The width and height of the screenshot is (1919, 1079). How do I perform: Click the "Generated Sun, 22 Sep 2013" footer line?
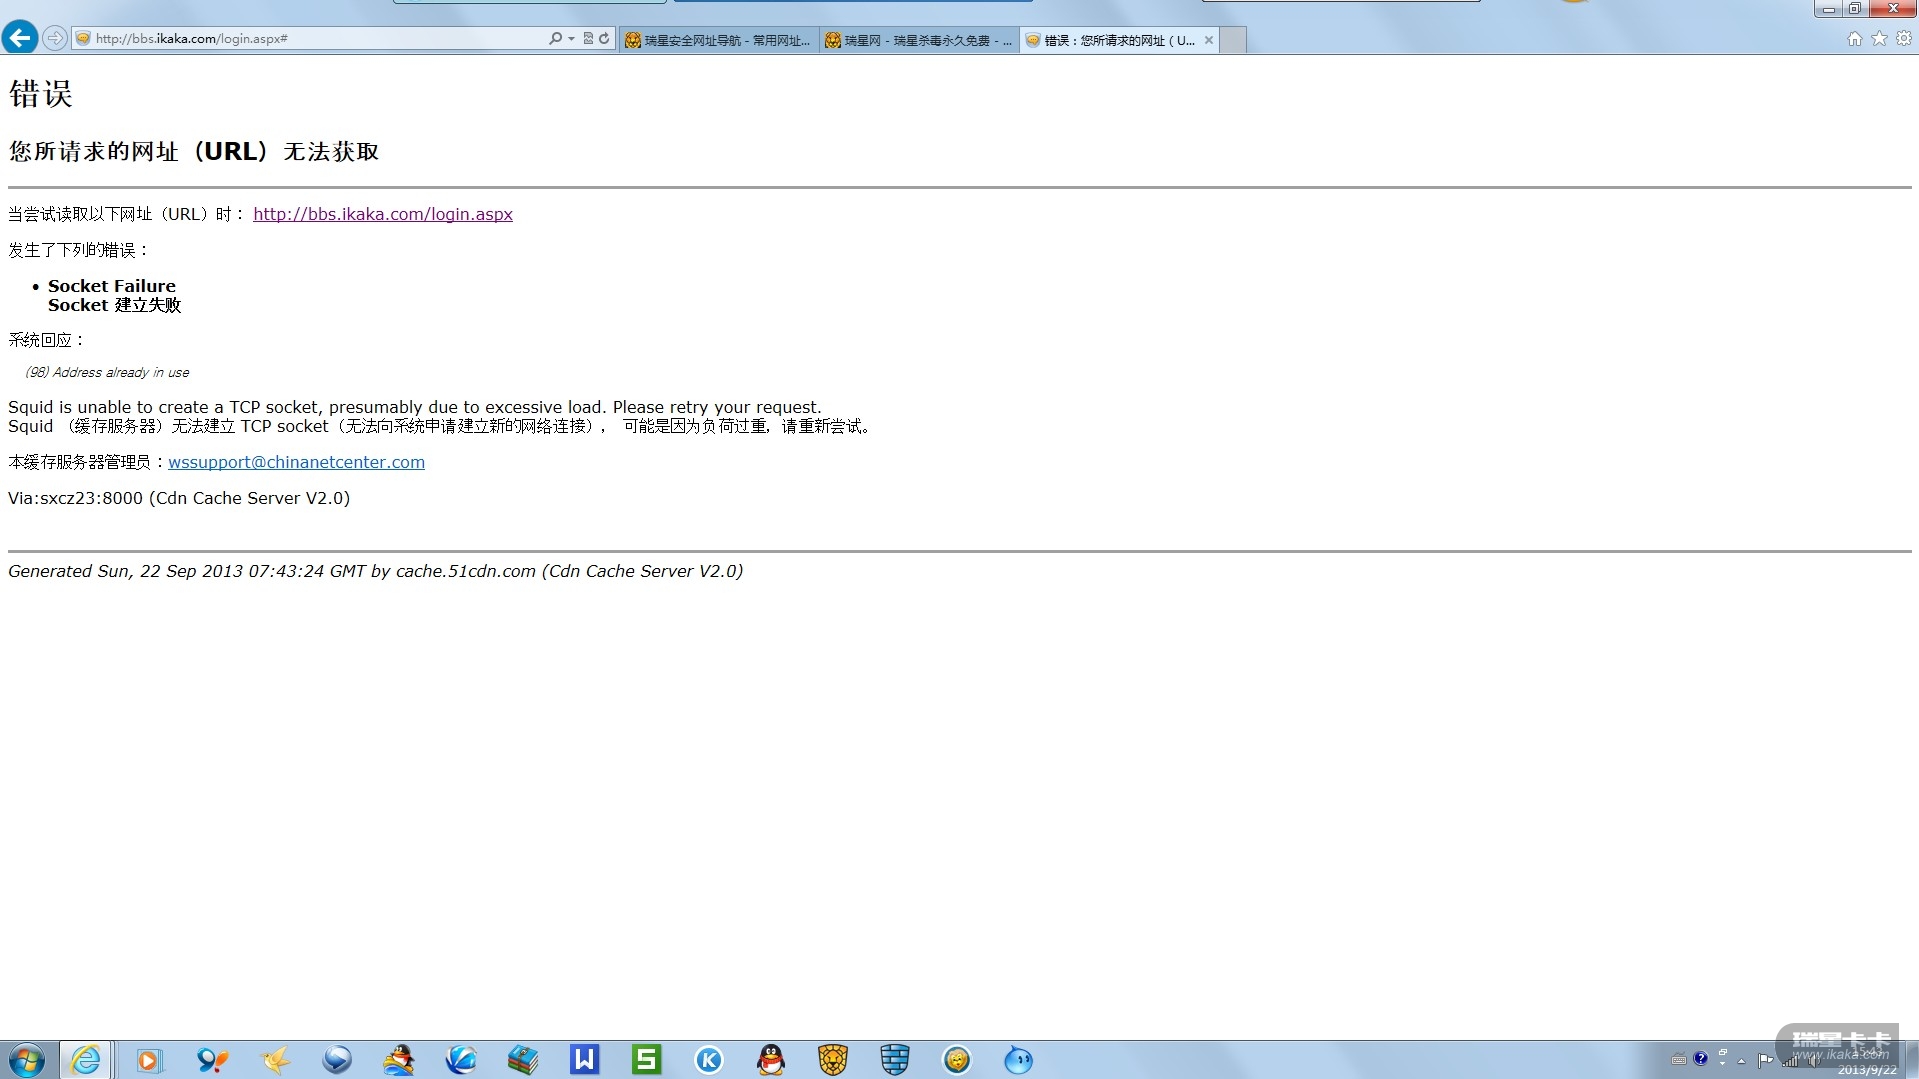[375, 571]
